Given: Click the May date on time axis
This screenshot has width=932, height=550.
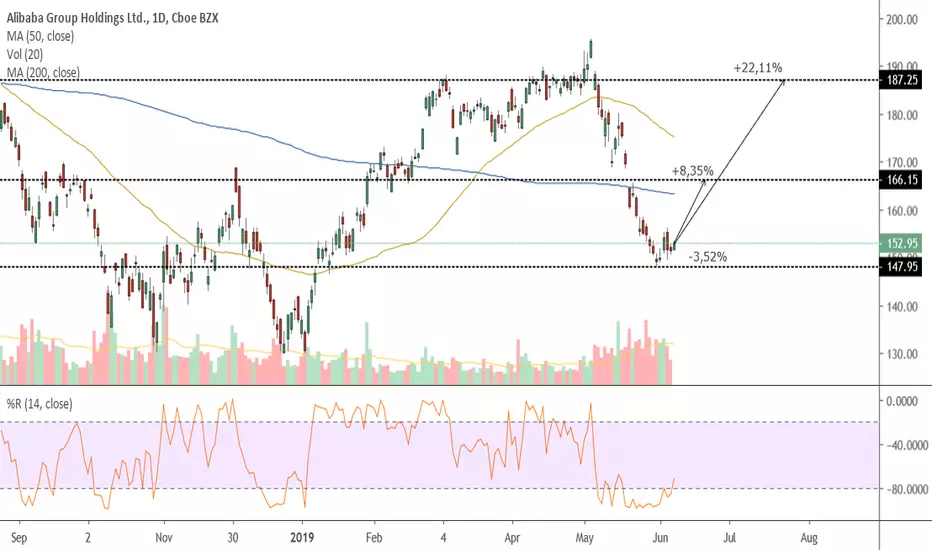Looking at the screenshot, I should (584, 538).
